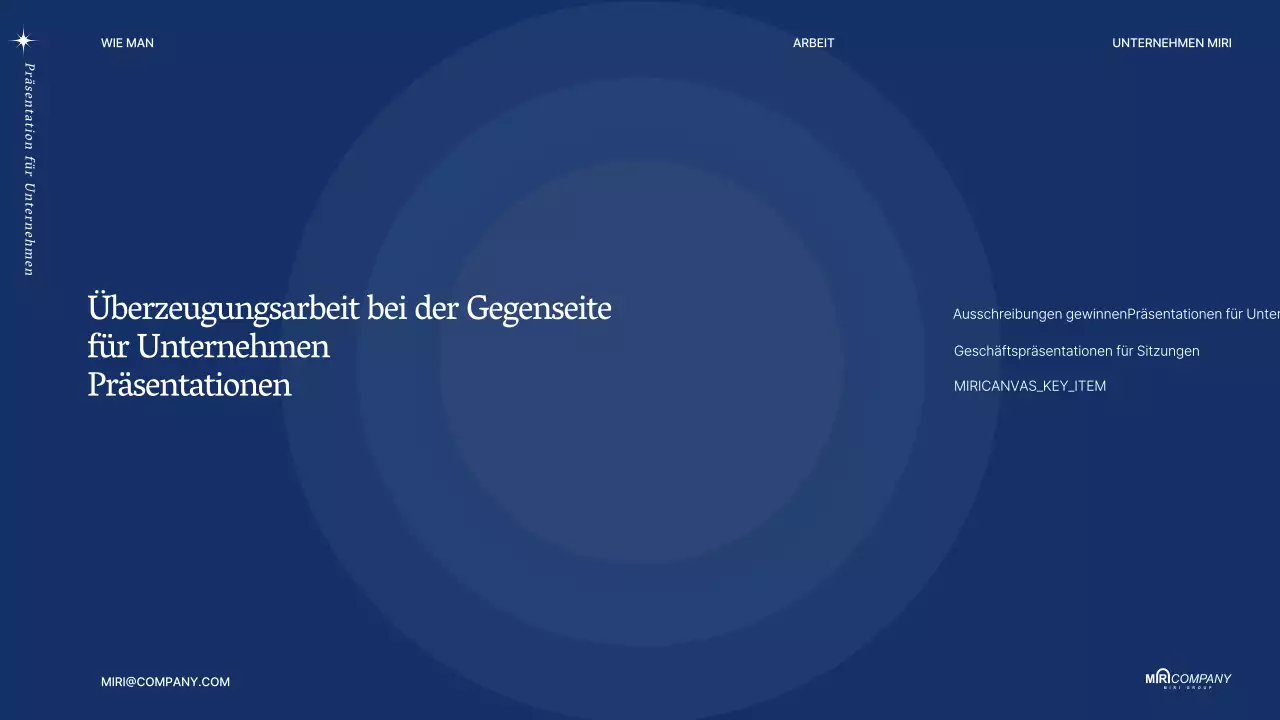Click the MIRICANVAS_KEY_ITEM placeholder
The height and width of the screenshot is (720, 1280).
click(x=1030, y=386)
